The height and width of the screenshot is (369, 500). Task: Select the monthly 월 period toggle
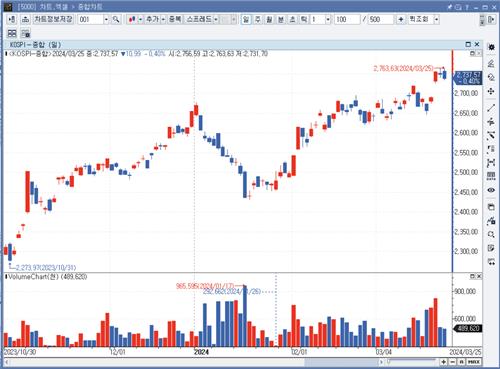269,19
